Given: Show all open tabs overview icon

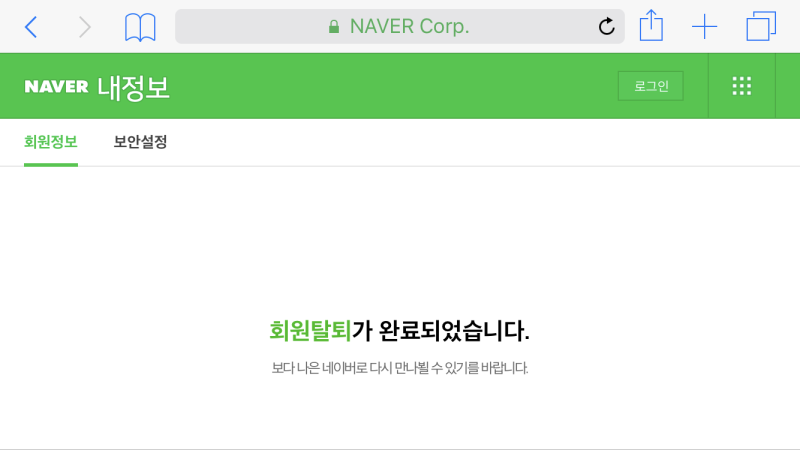Looking at the screenshot, I should coord(761,26).
